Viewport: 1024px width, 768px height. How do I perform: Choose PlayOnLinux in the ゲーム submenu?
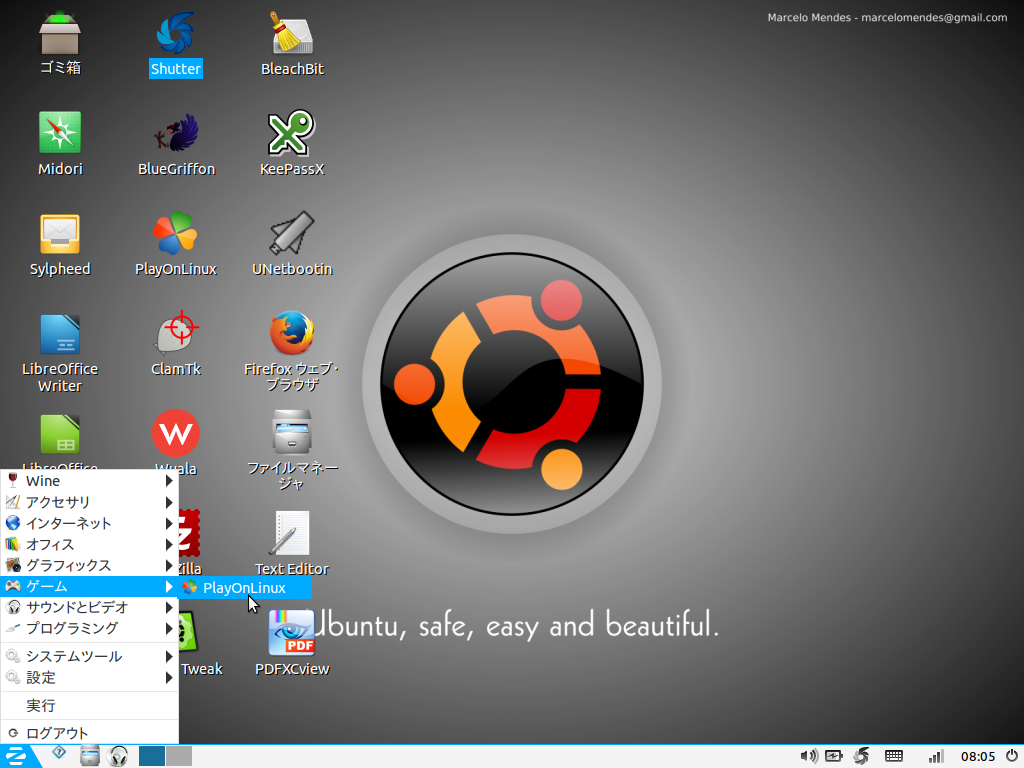coord(246,588)
